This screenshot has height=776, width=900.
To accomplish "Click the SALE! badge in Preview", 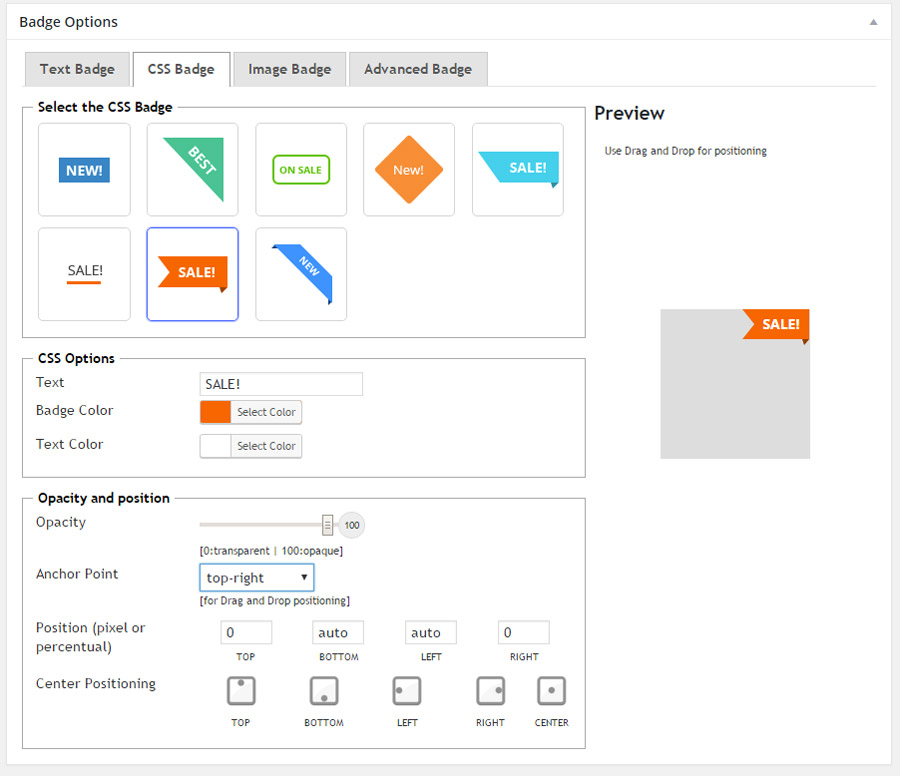I will point(776,325).
